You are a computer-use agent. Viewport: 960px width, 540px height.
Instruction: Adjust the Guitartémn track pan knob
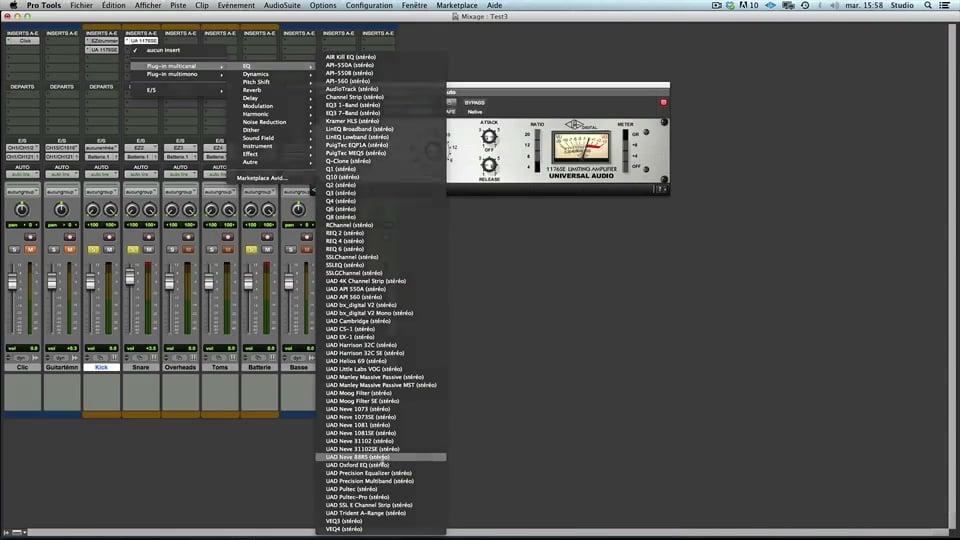[61, 210]
